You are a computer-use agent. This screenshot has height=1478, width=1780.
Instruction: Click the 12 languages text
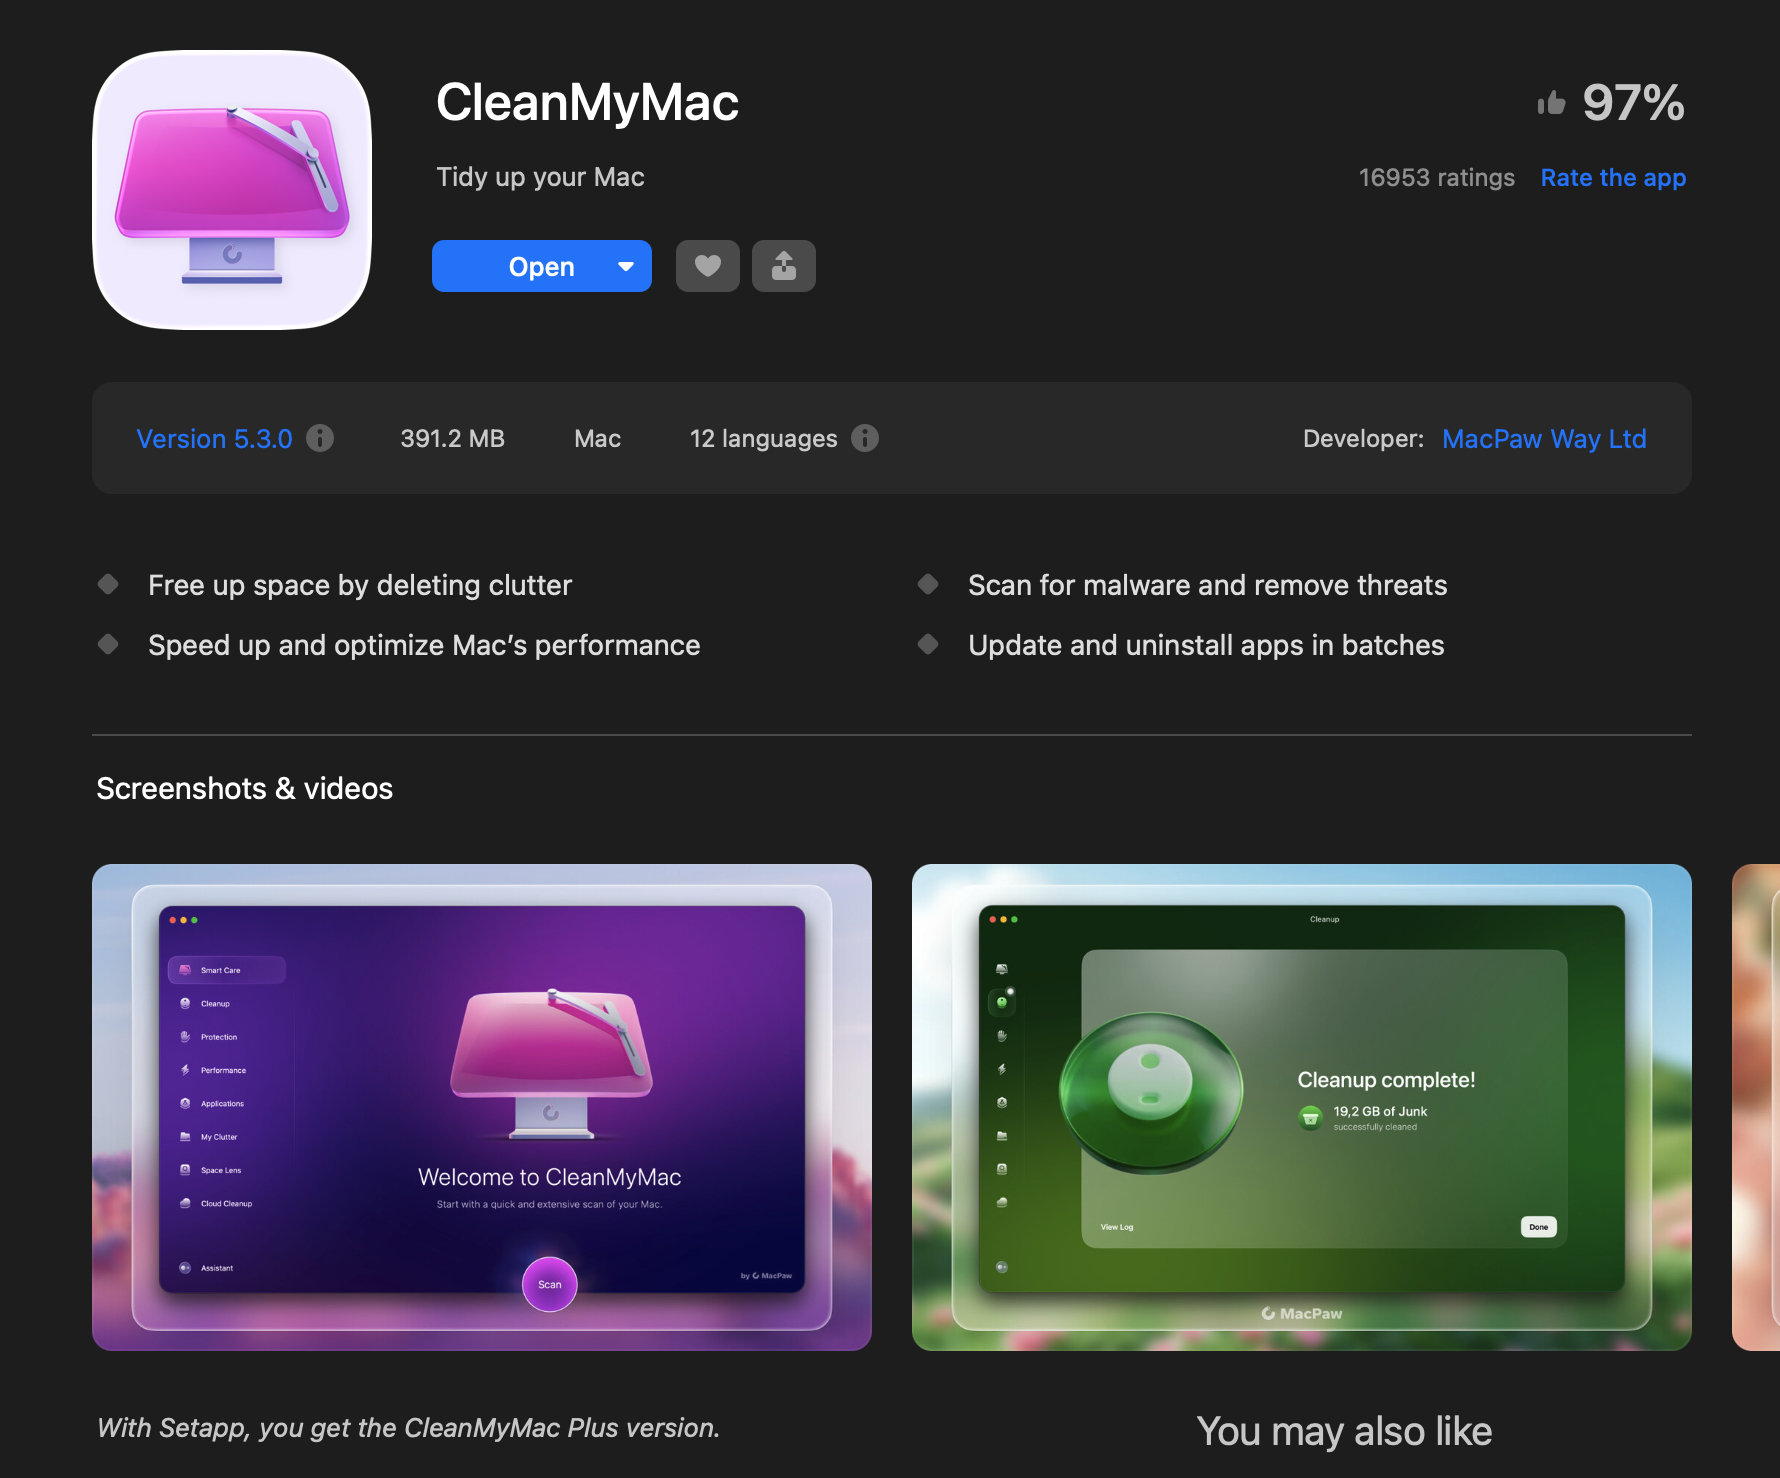coord(763,439)
